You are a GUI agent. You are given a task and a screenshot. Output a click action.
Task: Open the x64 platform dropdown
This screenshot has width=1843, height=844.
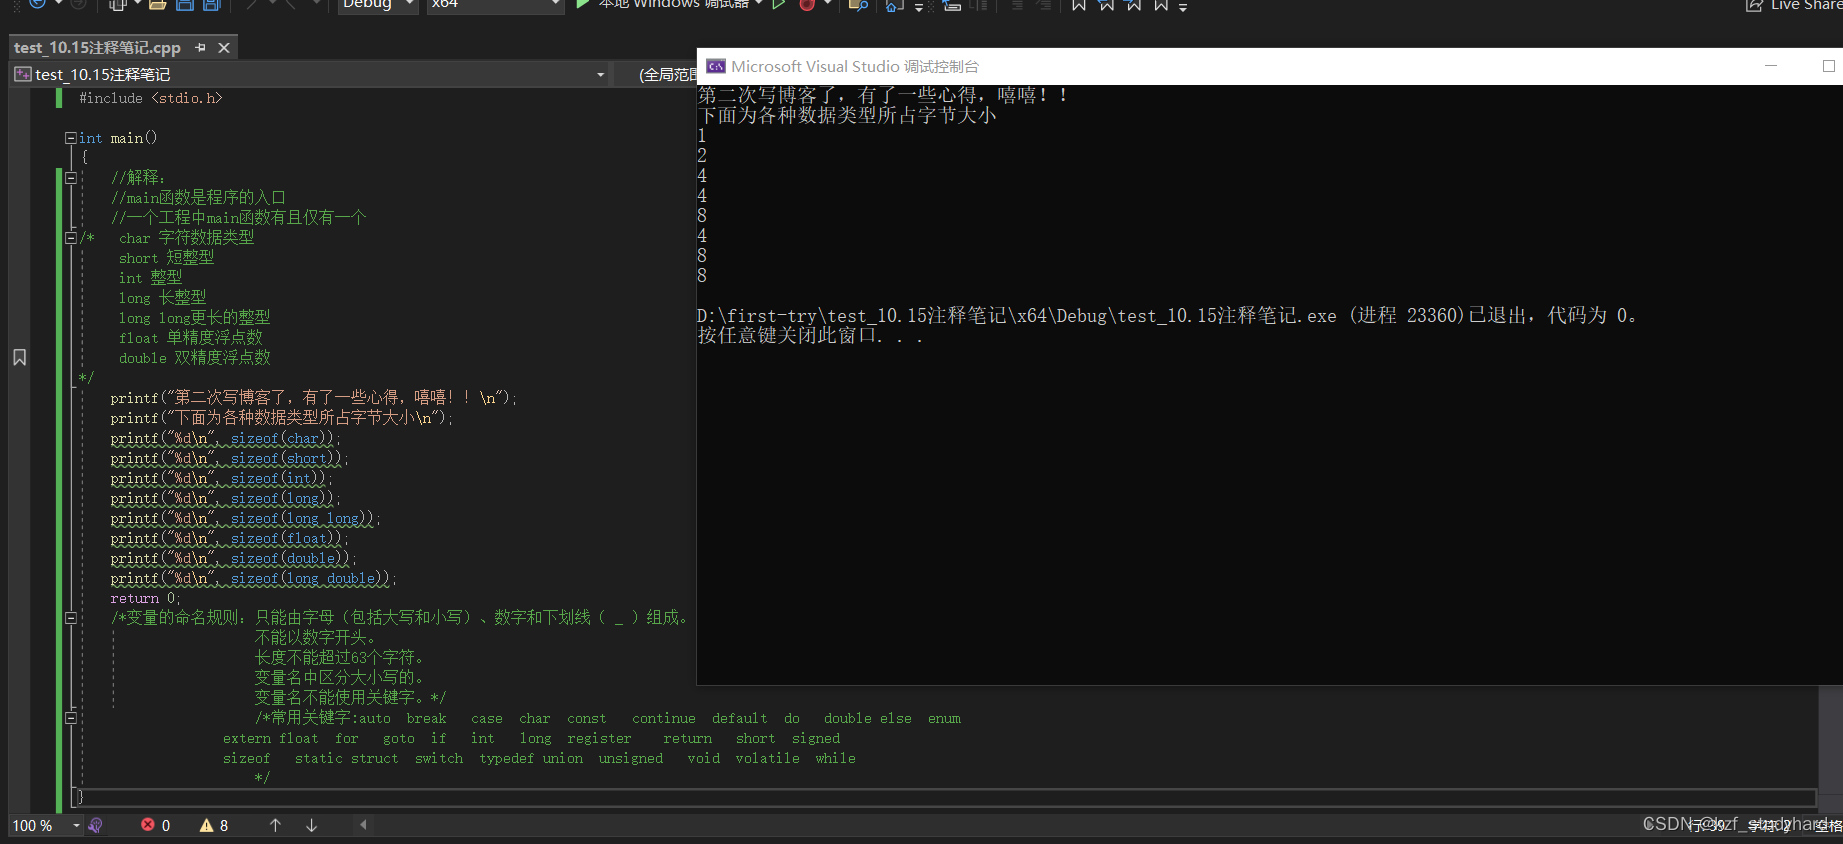click(x=556, y=4)
